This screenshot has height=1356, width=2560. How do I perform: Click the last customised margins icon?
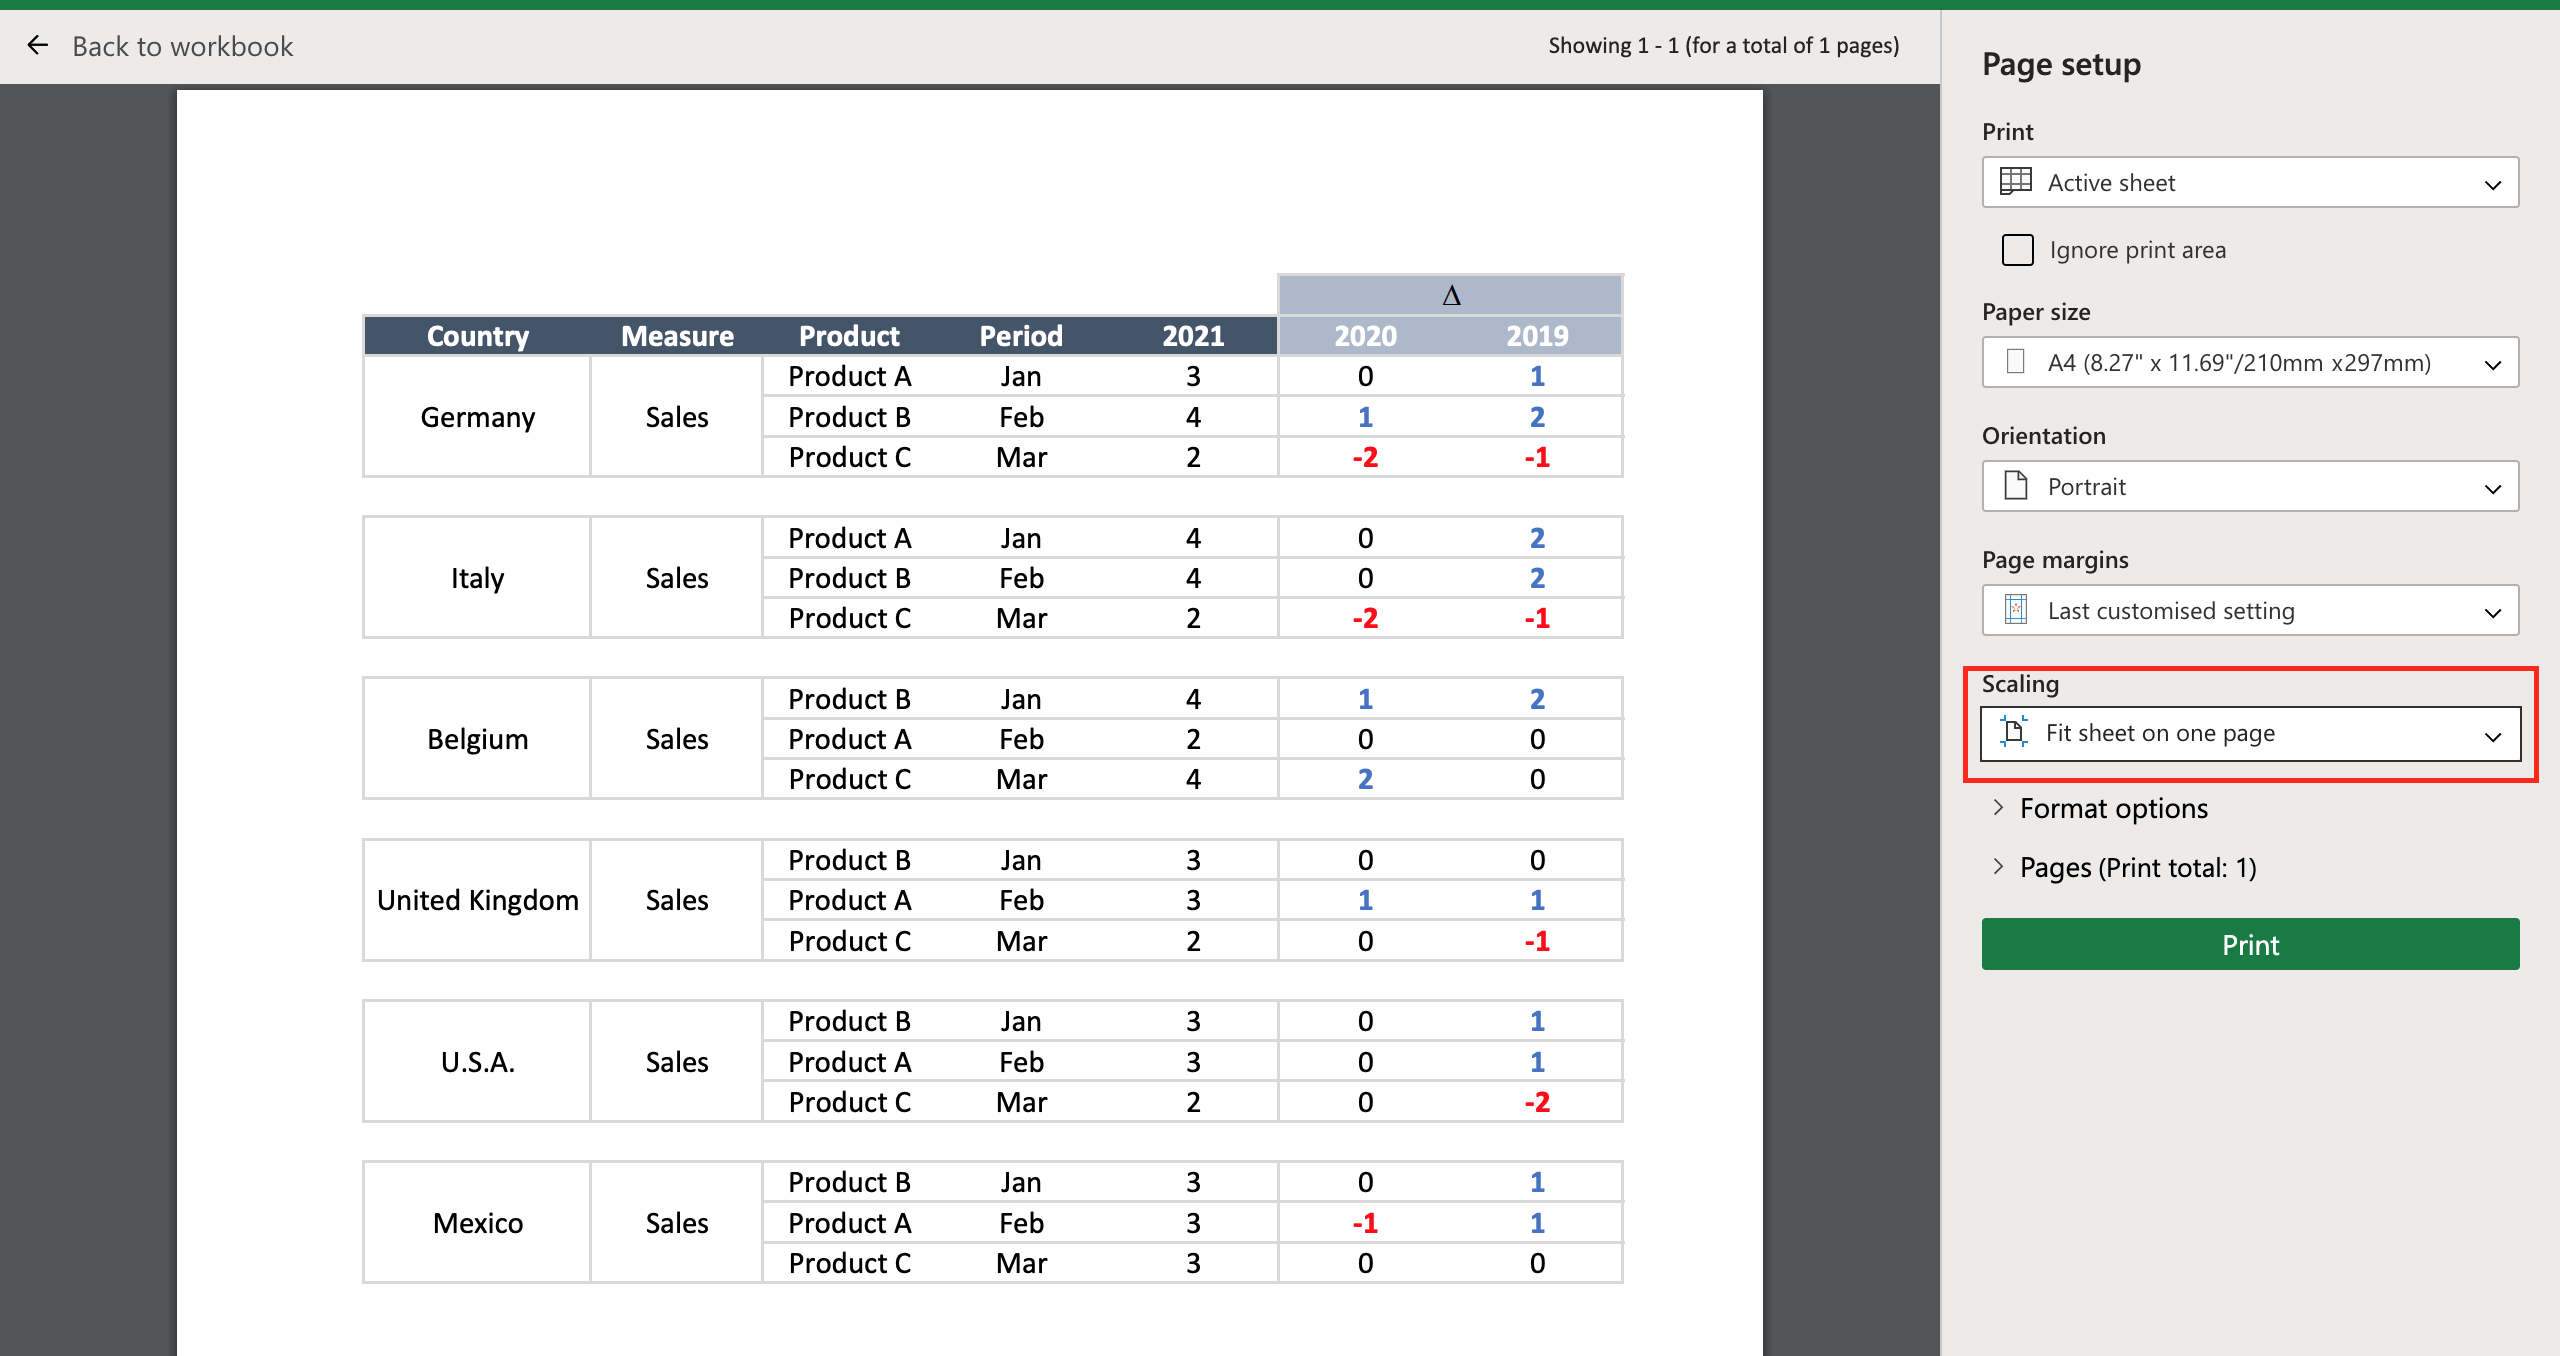coord(2017,611)
